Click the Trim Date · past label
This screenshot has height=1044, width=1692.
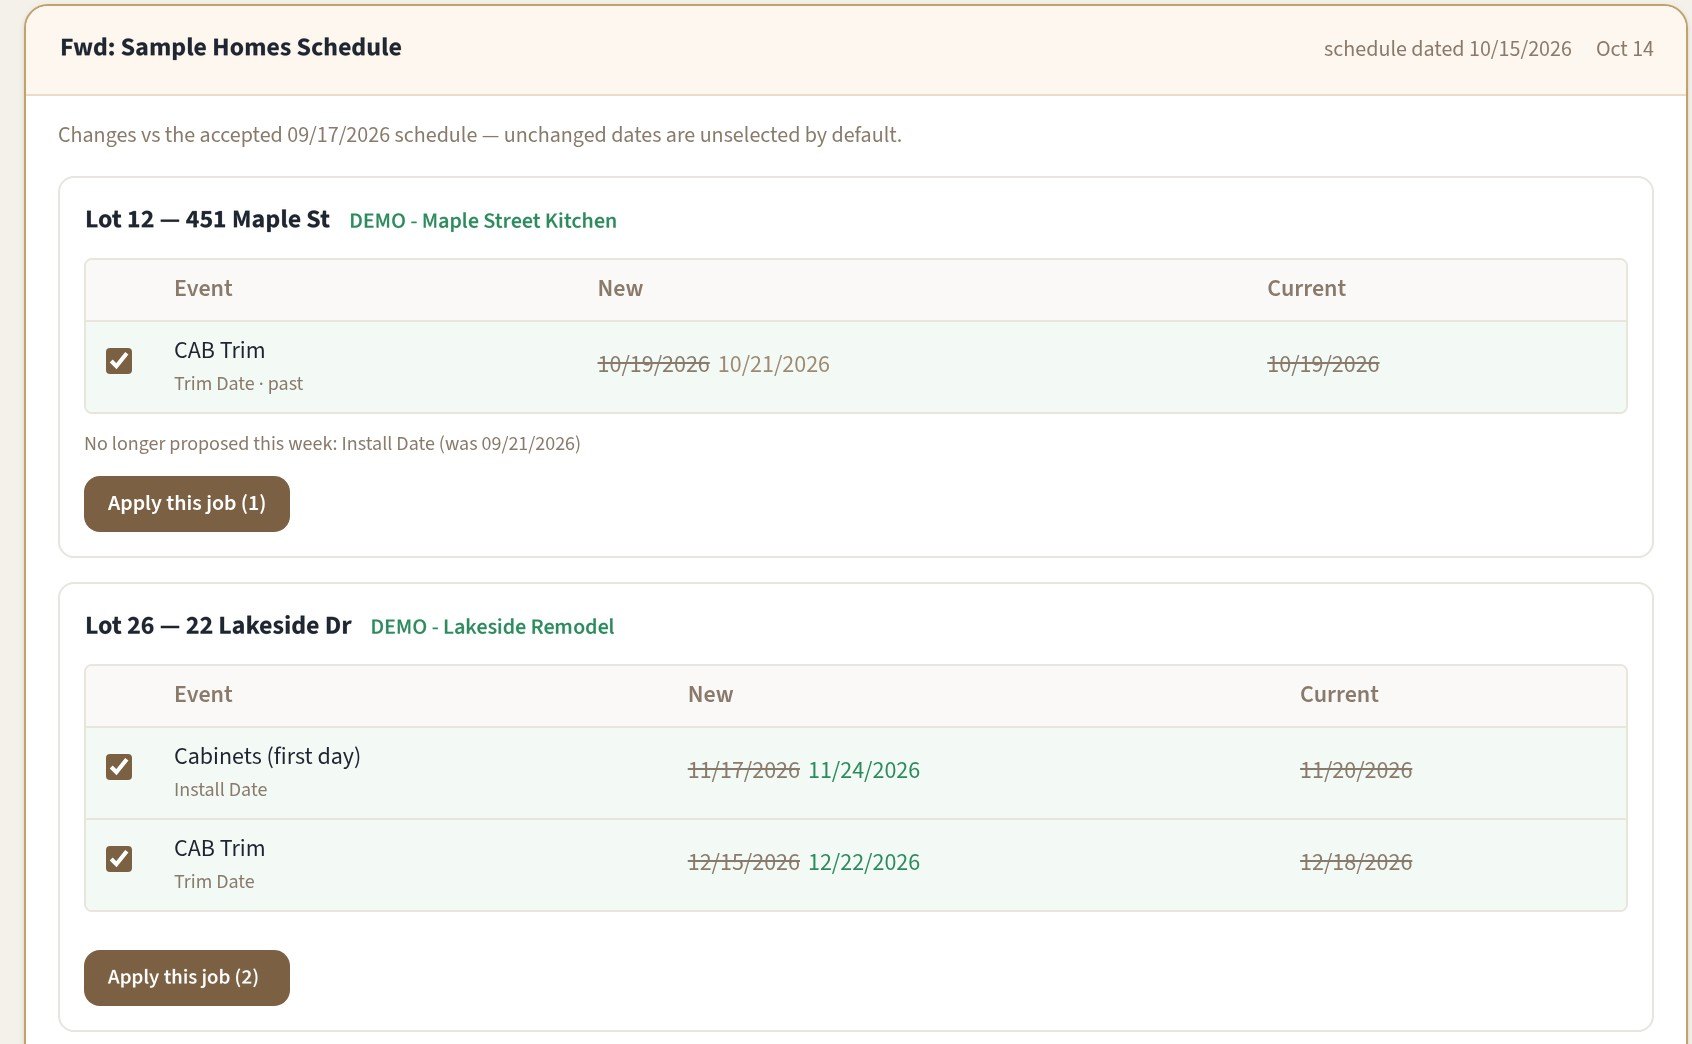coord(238,384)
